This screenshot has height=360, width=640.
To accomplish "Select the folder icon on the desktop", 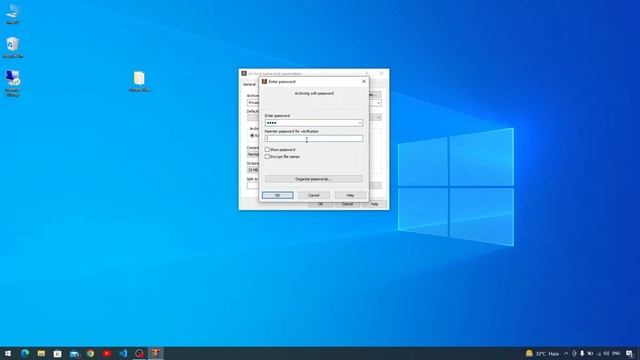I will coord(139,81).
